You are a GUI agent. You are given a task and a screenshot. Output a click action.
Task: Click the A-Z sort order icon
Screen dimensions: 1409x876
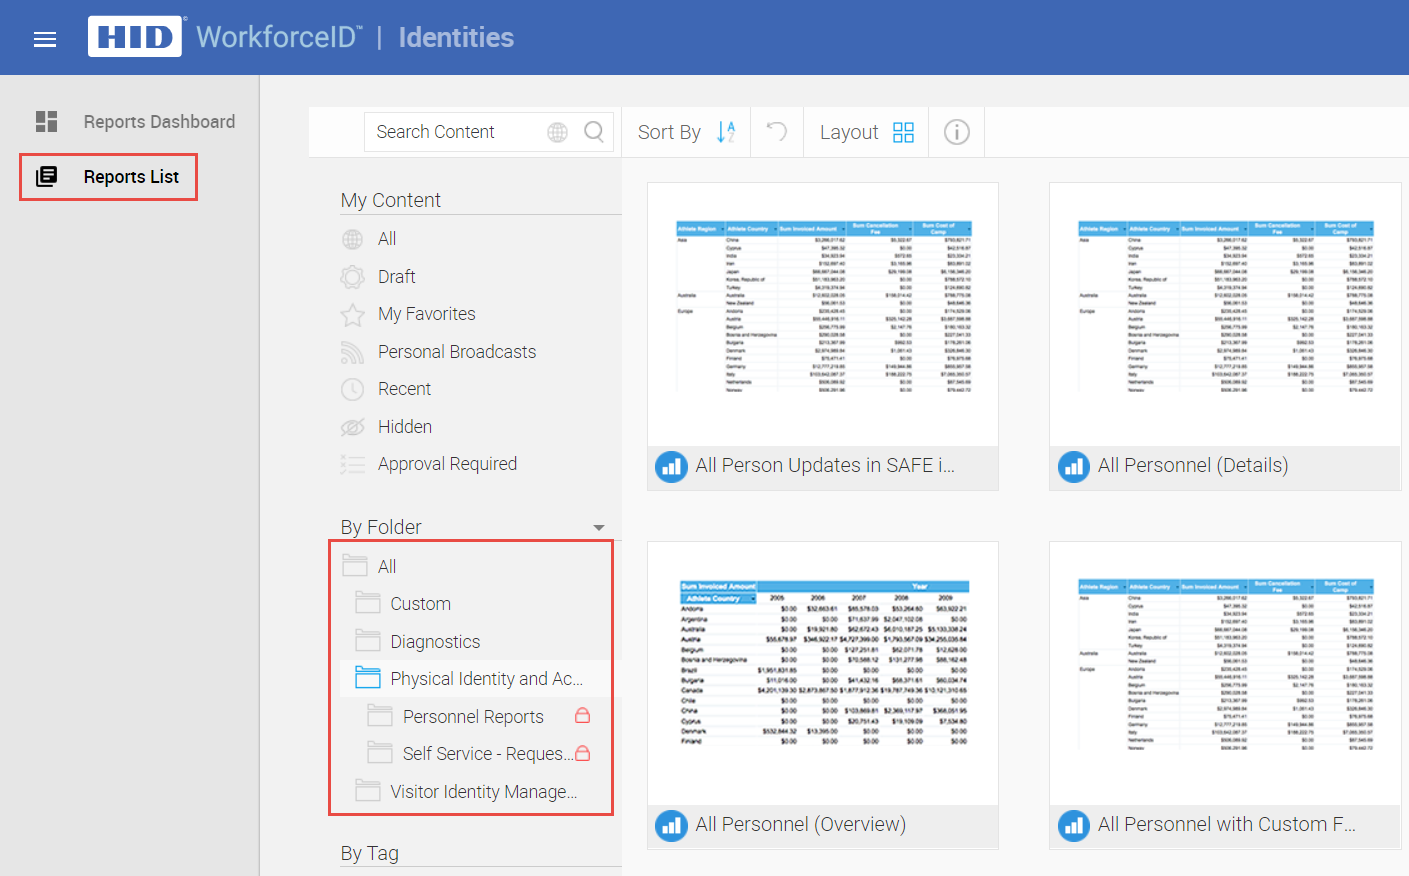726,132
